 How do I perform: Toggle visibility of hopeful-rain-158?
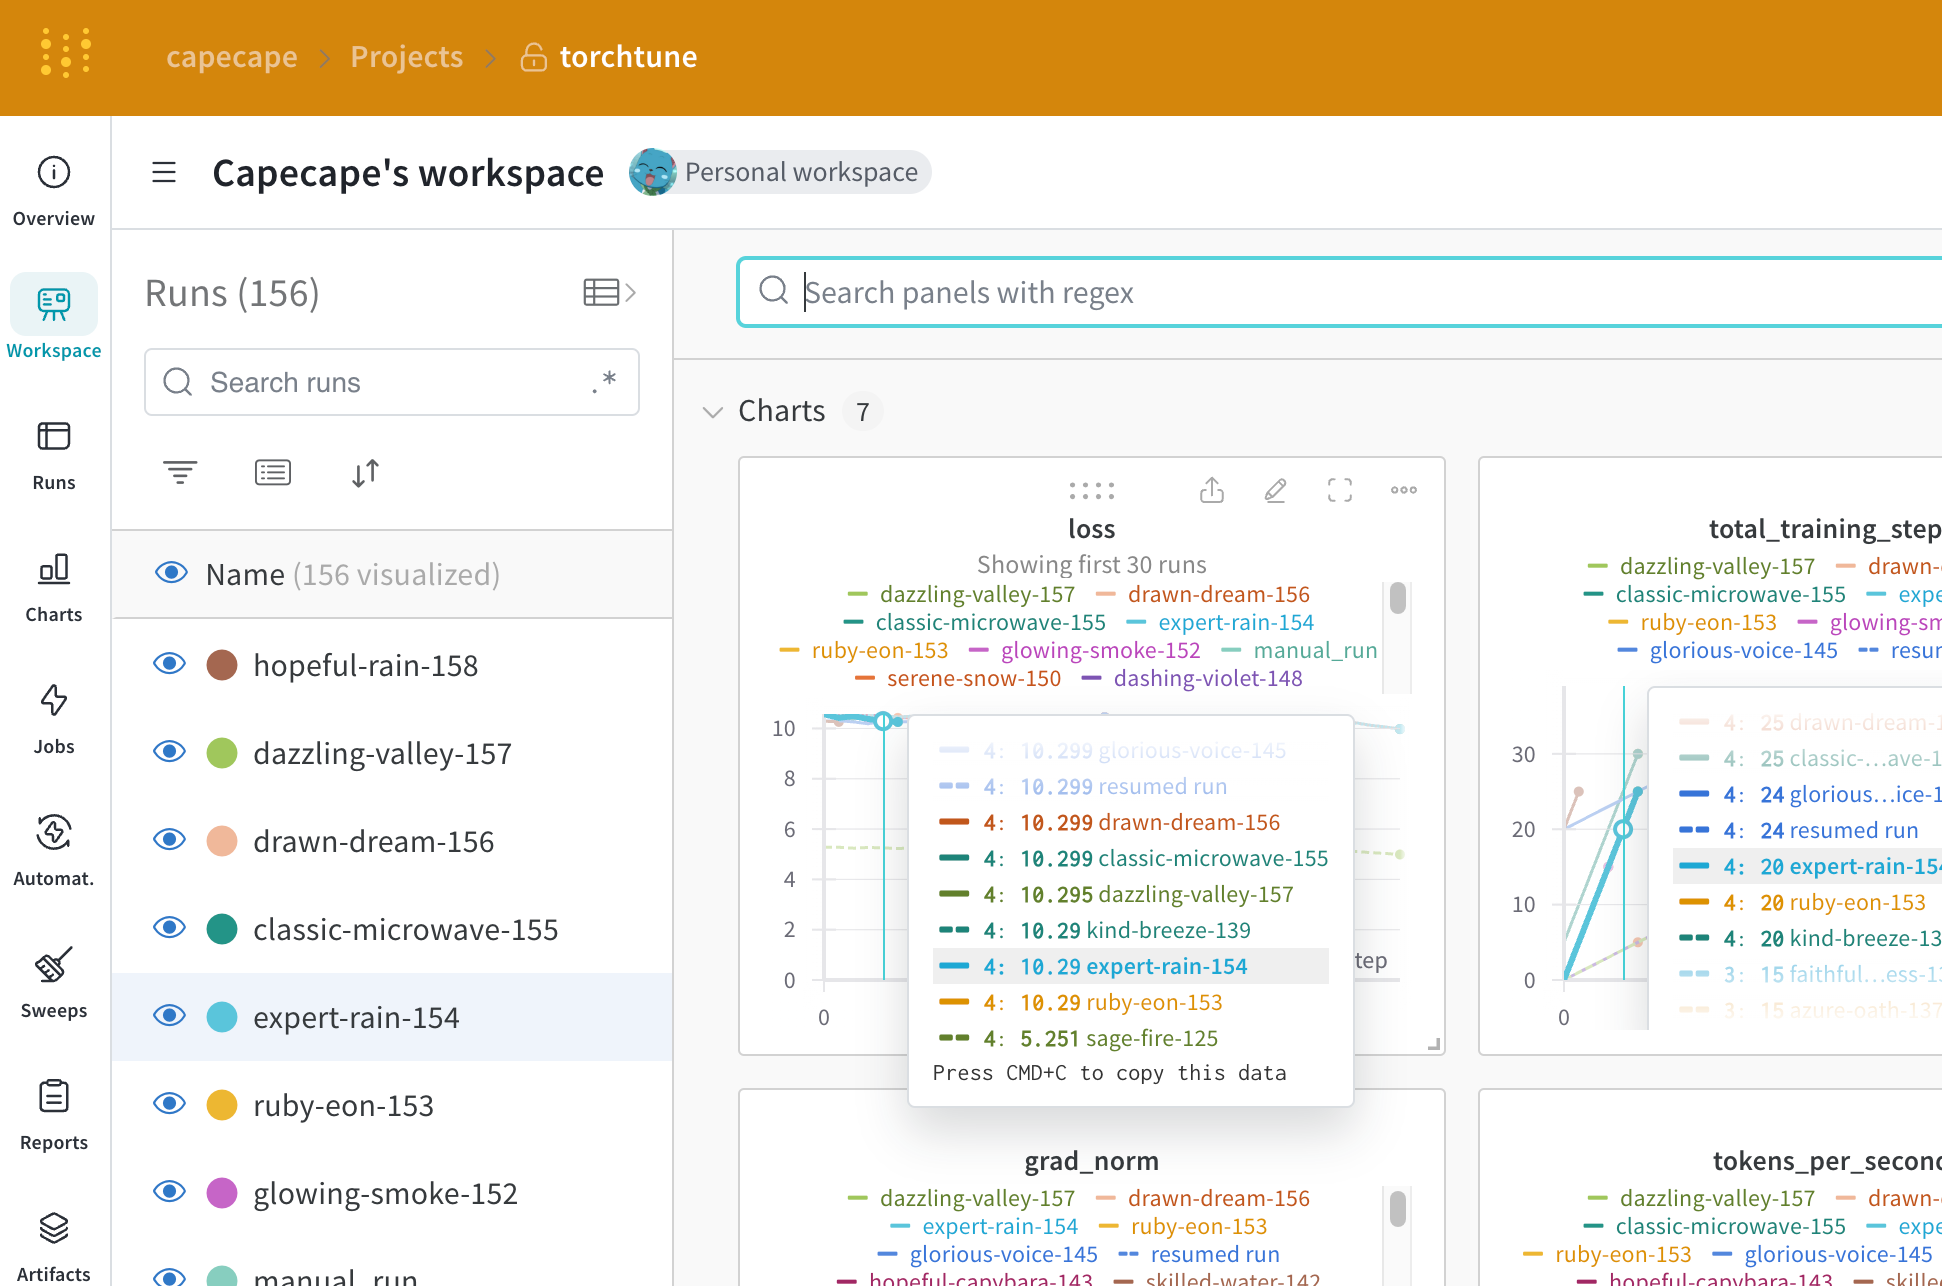point(170,663)
